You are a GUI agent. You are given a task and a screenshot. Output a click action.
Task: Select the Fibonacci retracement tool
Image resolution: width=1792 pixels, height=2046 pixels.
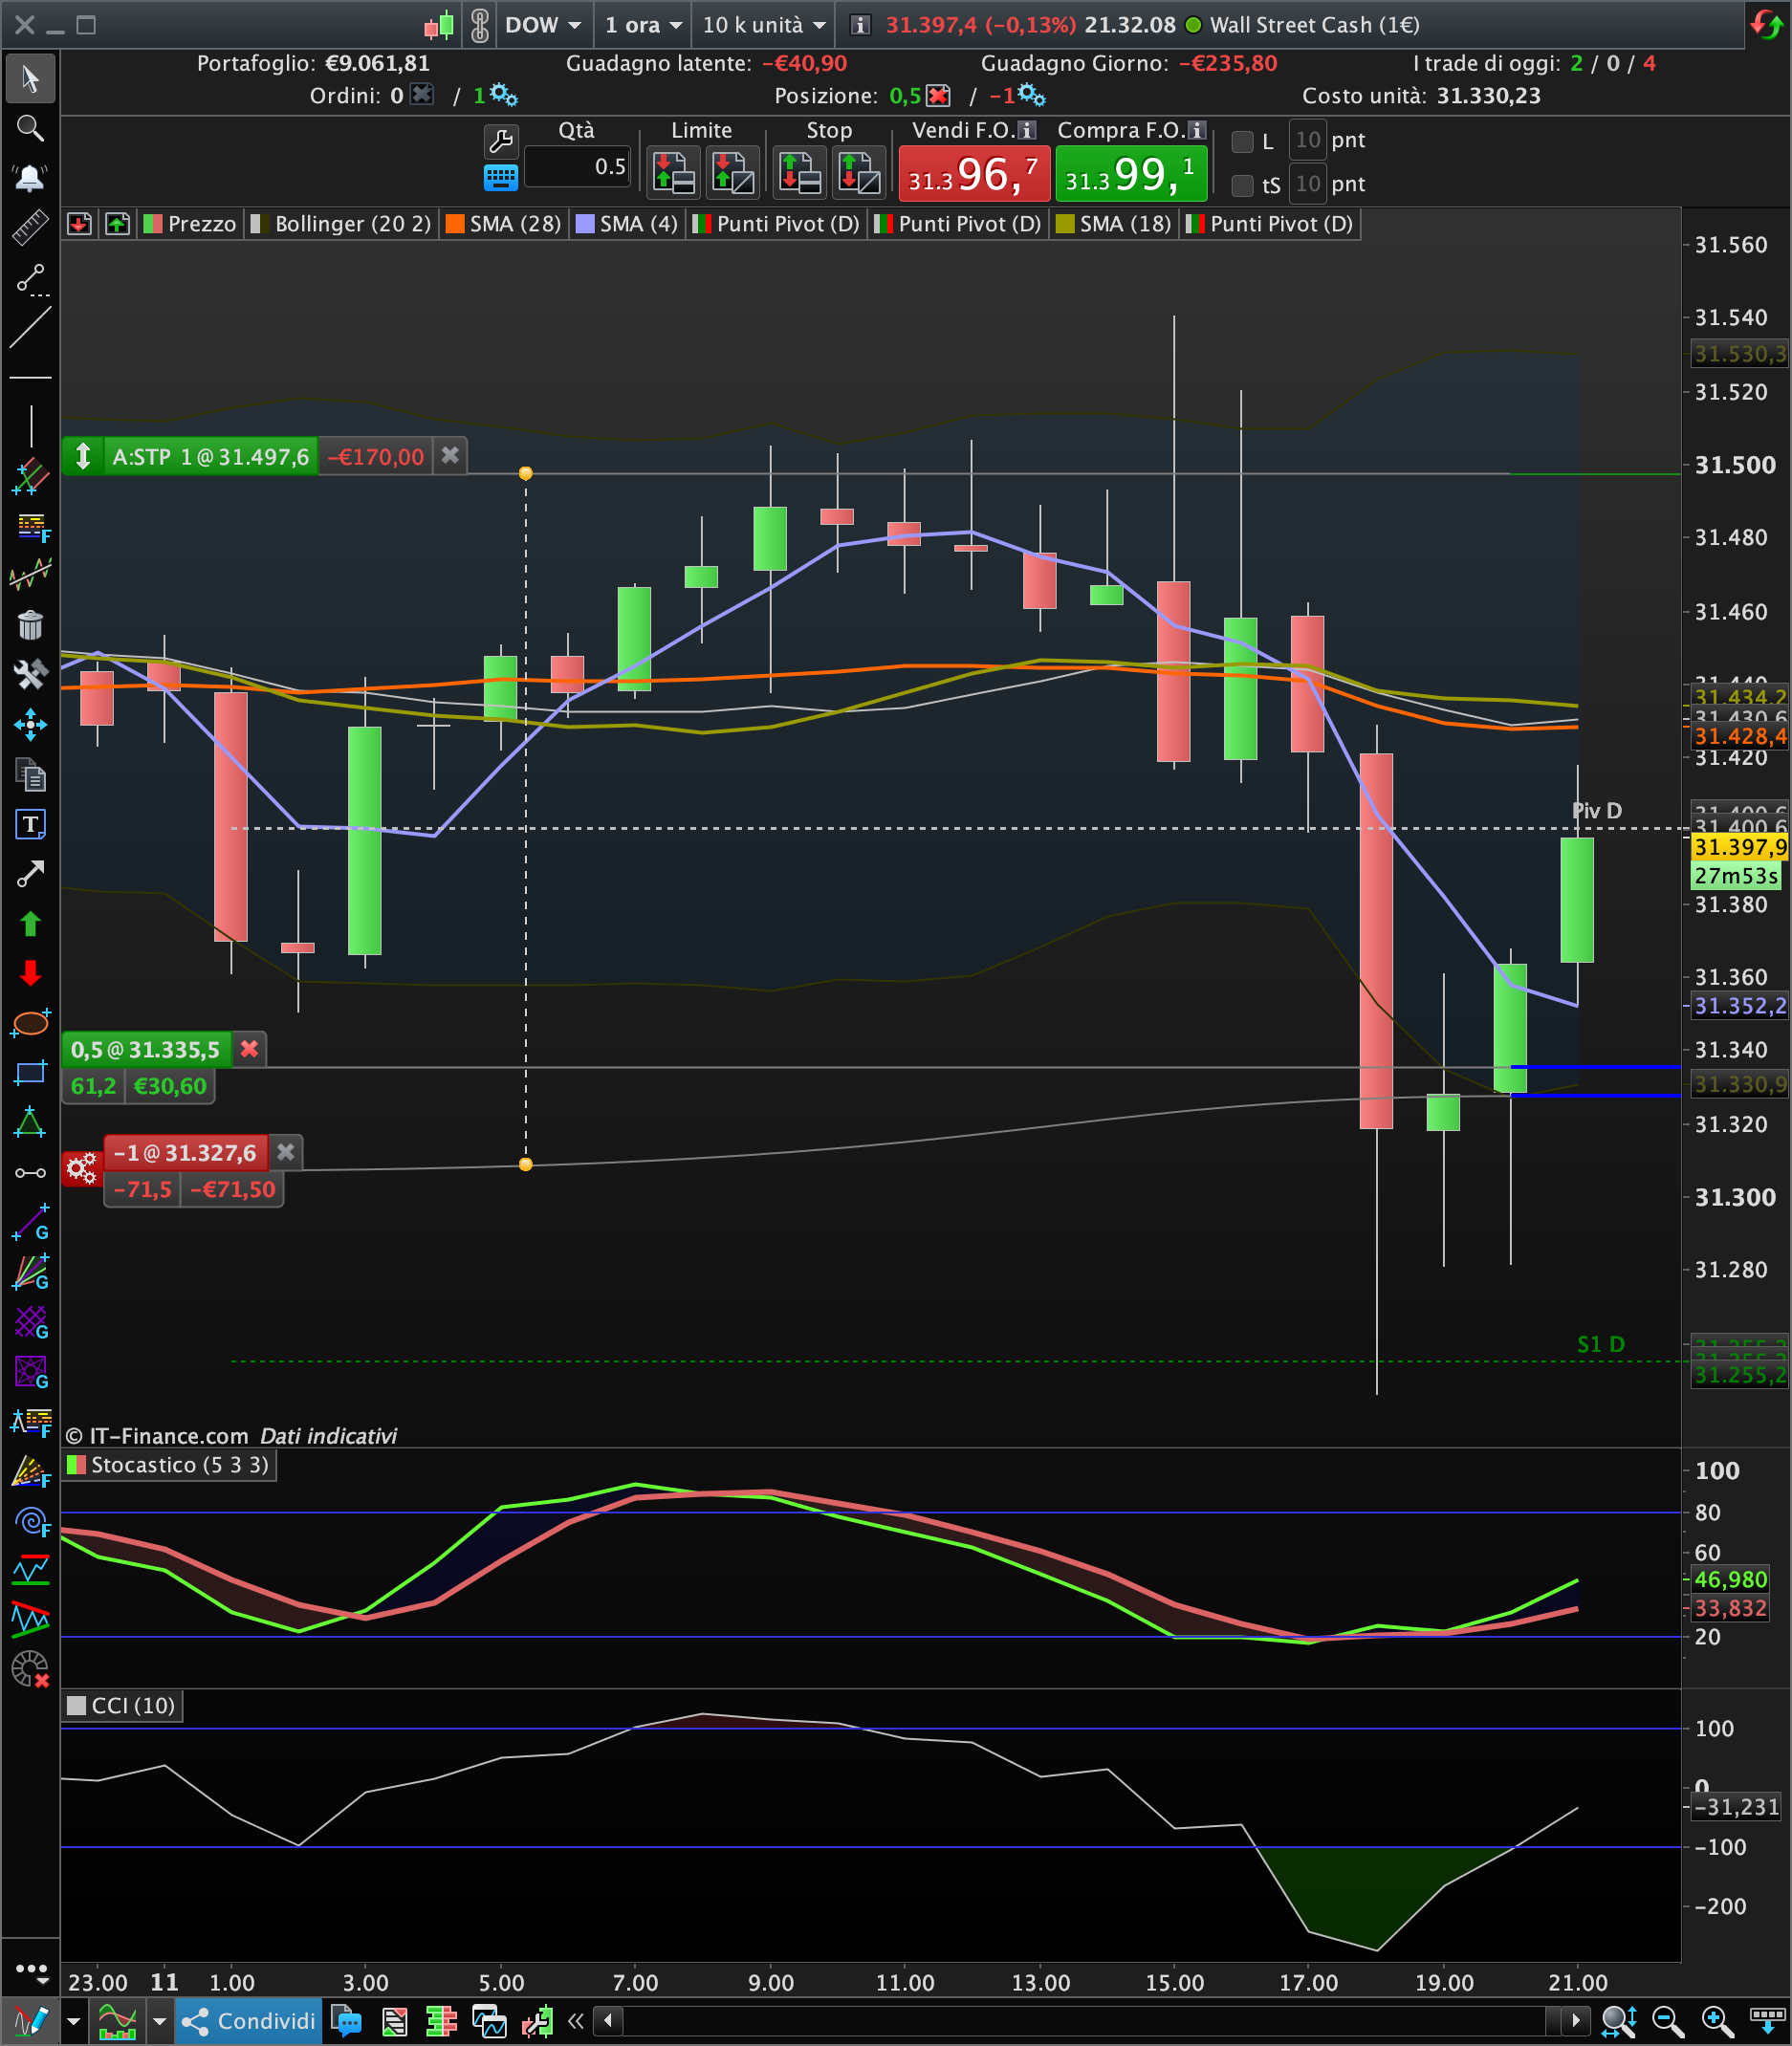[x=30, y=526]
